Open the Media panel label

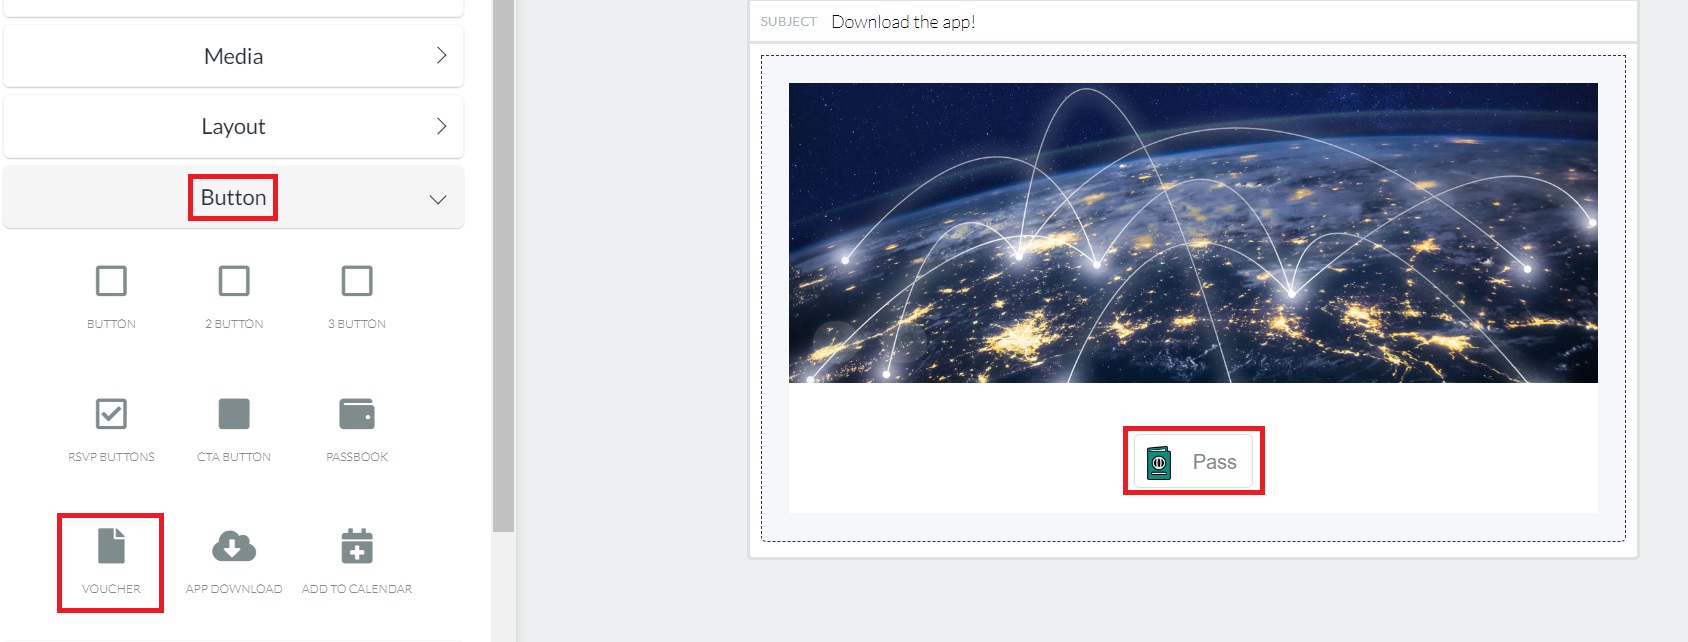233,56
